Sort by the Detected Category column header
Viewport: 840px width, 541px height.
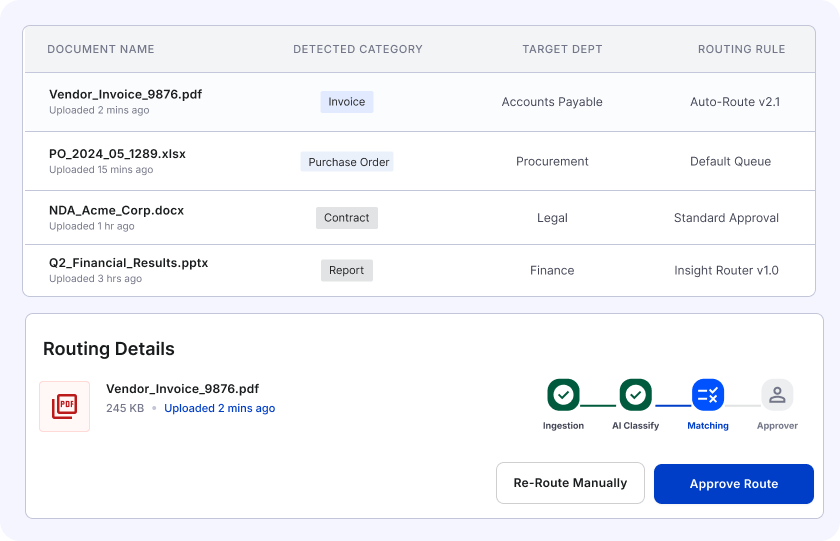pyautogui.click(x=358, y=49)
